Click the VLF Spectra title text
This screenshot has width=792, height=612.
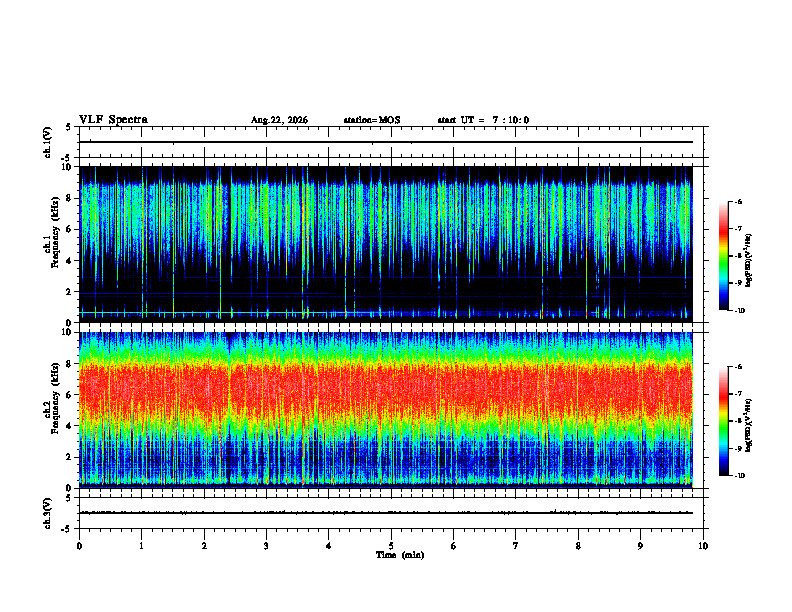(x=113, y=120)
